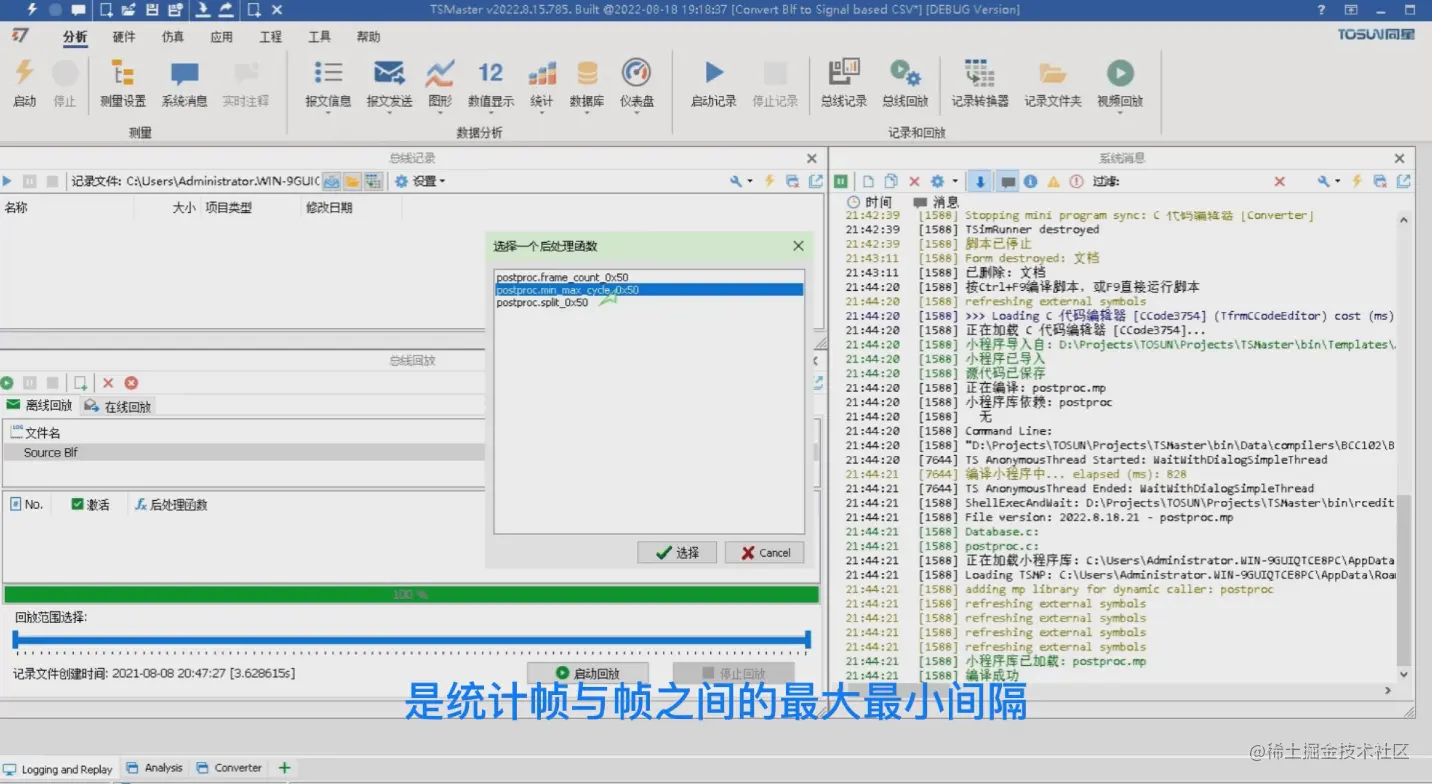Image resolution: width=1432 pixels, height=784 pixels.
Task: Open the Analysis tab at the bottom
Action: point(154,768)
